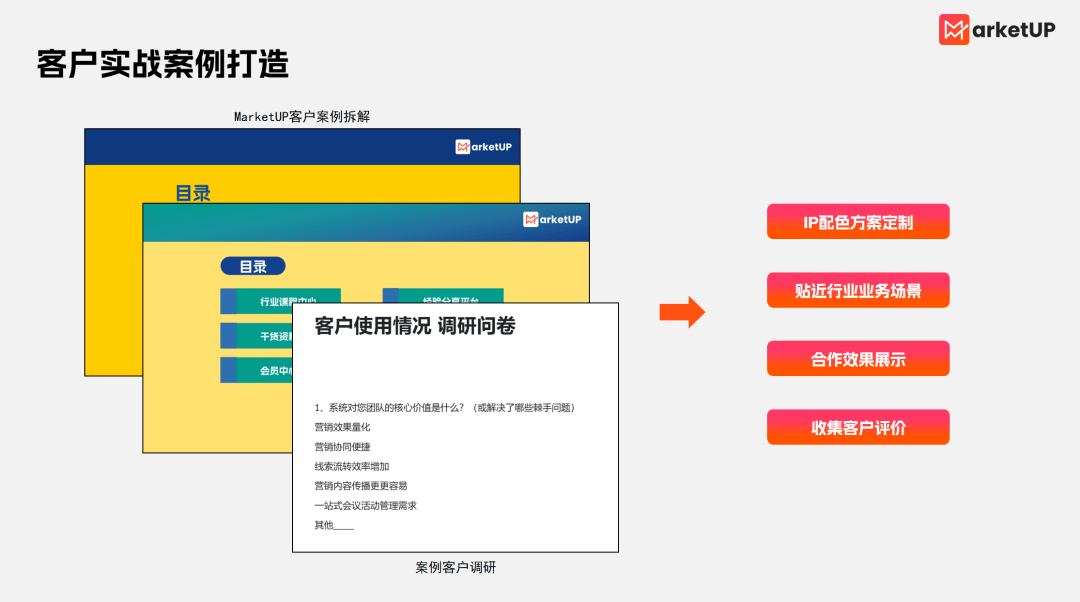Select the IP配色方案定制 button
Viewport: 1080px width, 602px height.
[857, 222]
